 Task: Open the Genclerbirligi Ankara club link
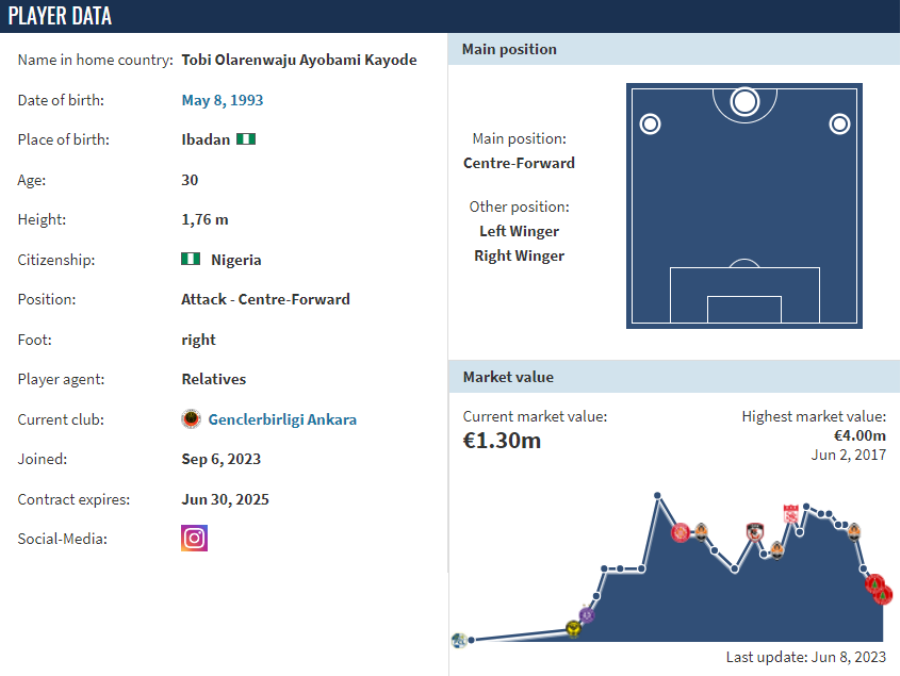pyautogui.click(x=282, y=419)
